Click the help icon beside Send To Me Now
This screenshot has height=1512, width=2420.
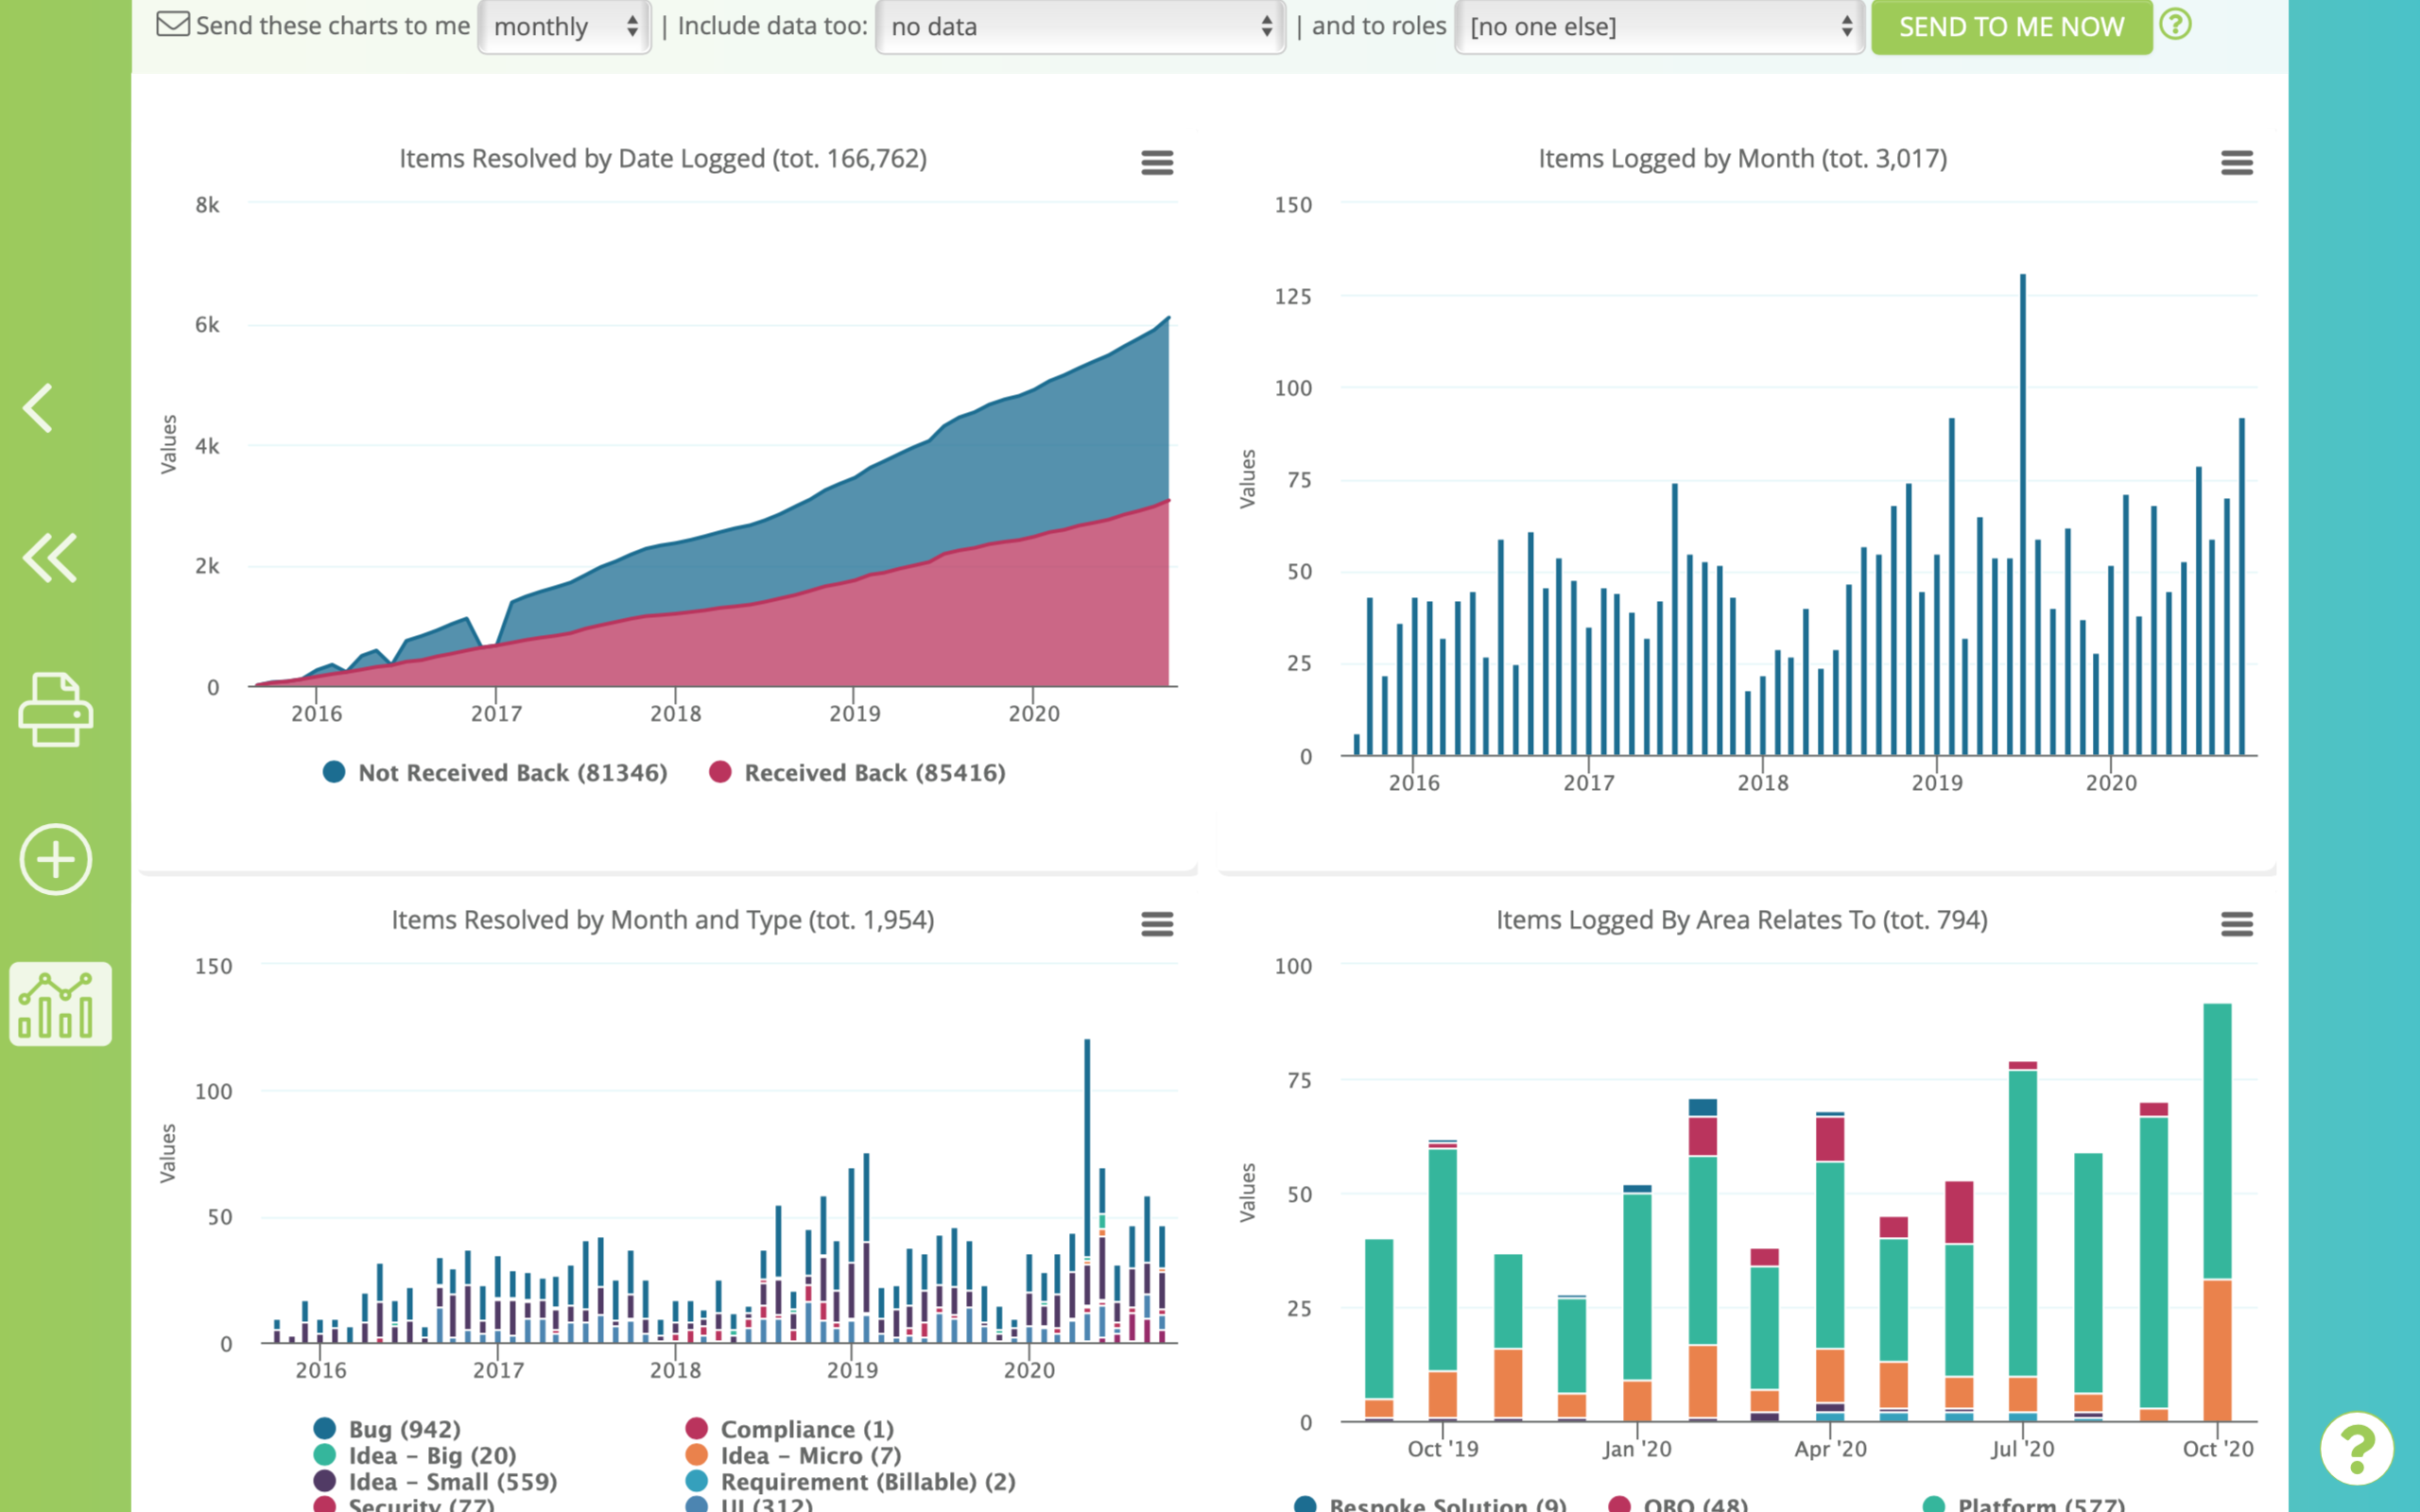pos(2175,25)
